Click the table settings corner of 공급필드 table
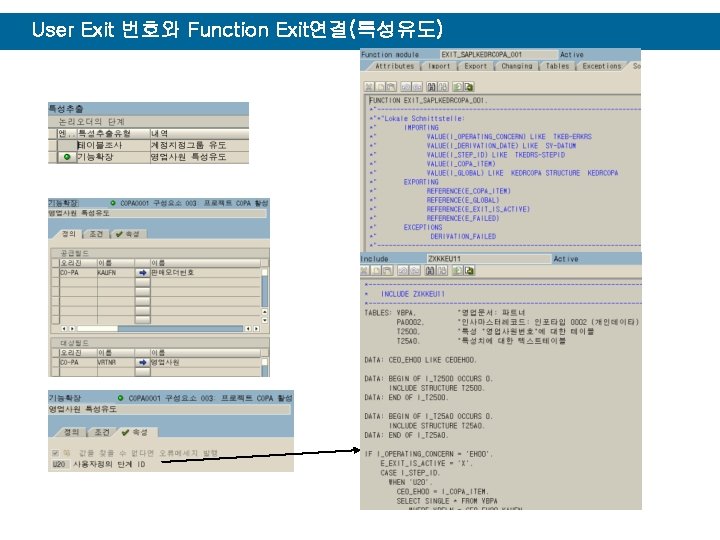 point(264,263)
